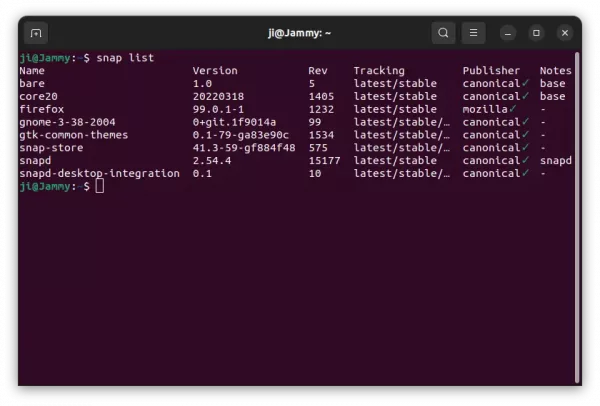Click the cursor at the bottom prompt
The width and height of the screenshot is (600, 406).
coord(100,186)
